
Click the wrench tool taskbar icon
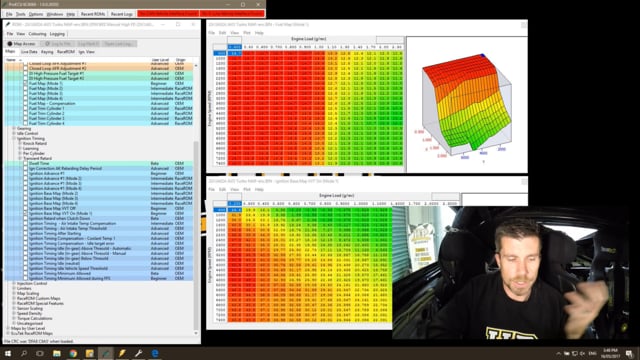pos(138,353)
